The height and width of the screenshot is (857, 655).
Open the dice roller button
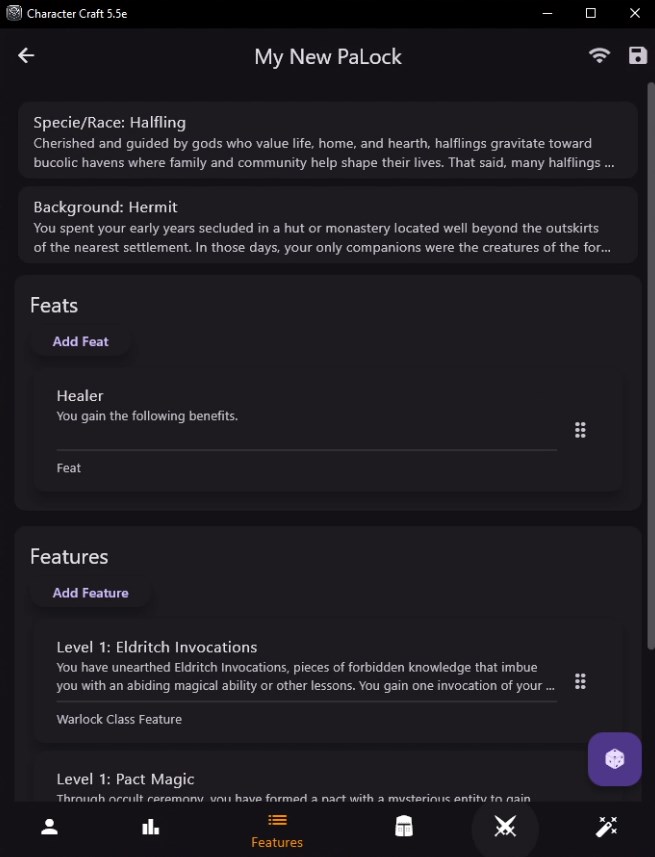pyautogui.click(x=614, y=759)
